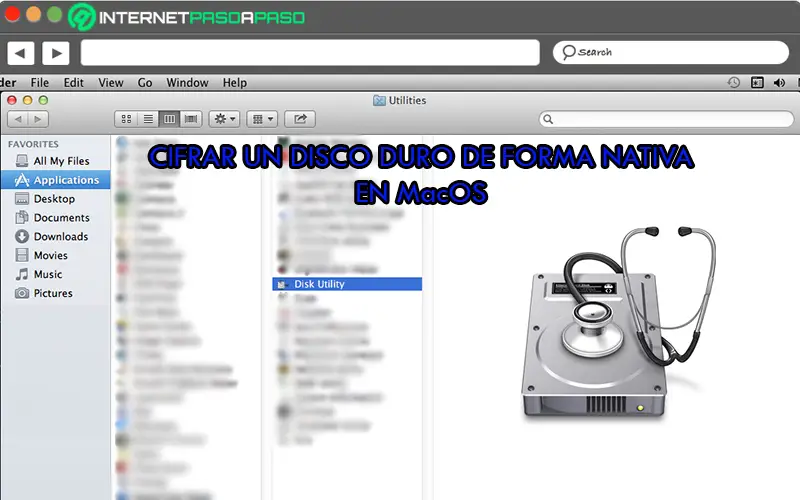Click the FAVORITES sidebar heading

pos(33,144)
